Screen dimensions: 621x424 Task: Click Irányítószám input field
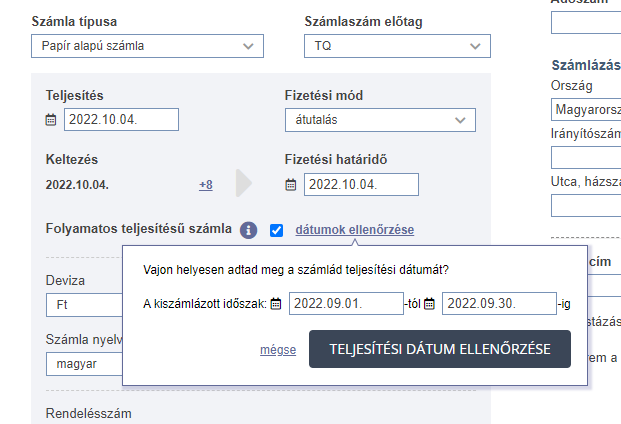[x=586, y=158]
